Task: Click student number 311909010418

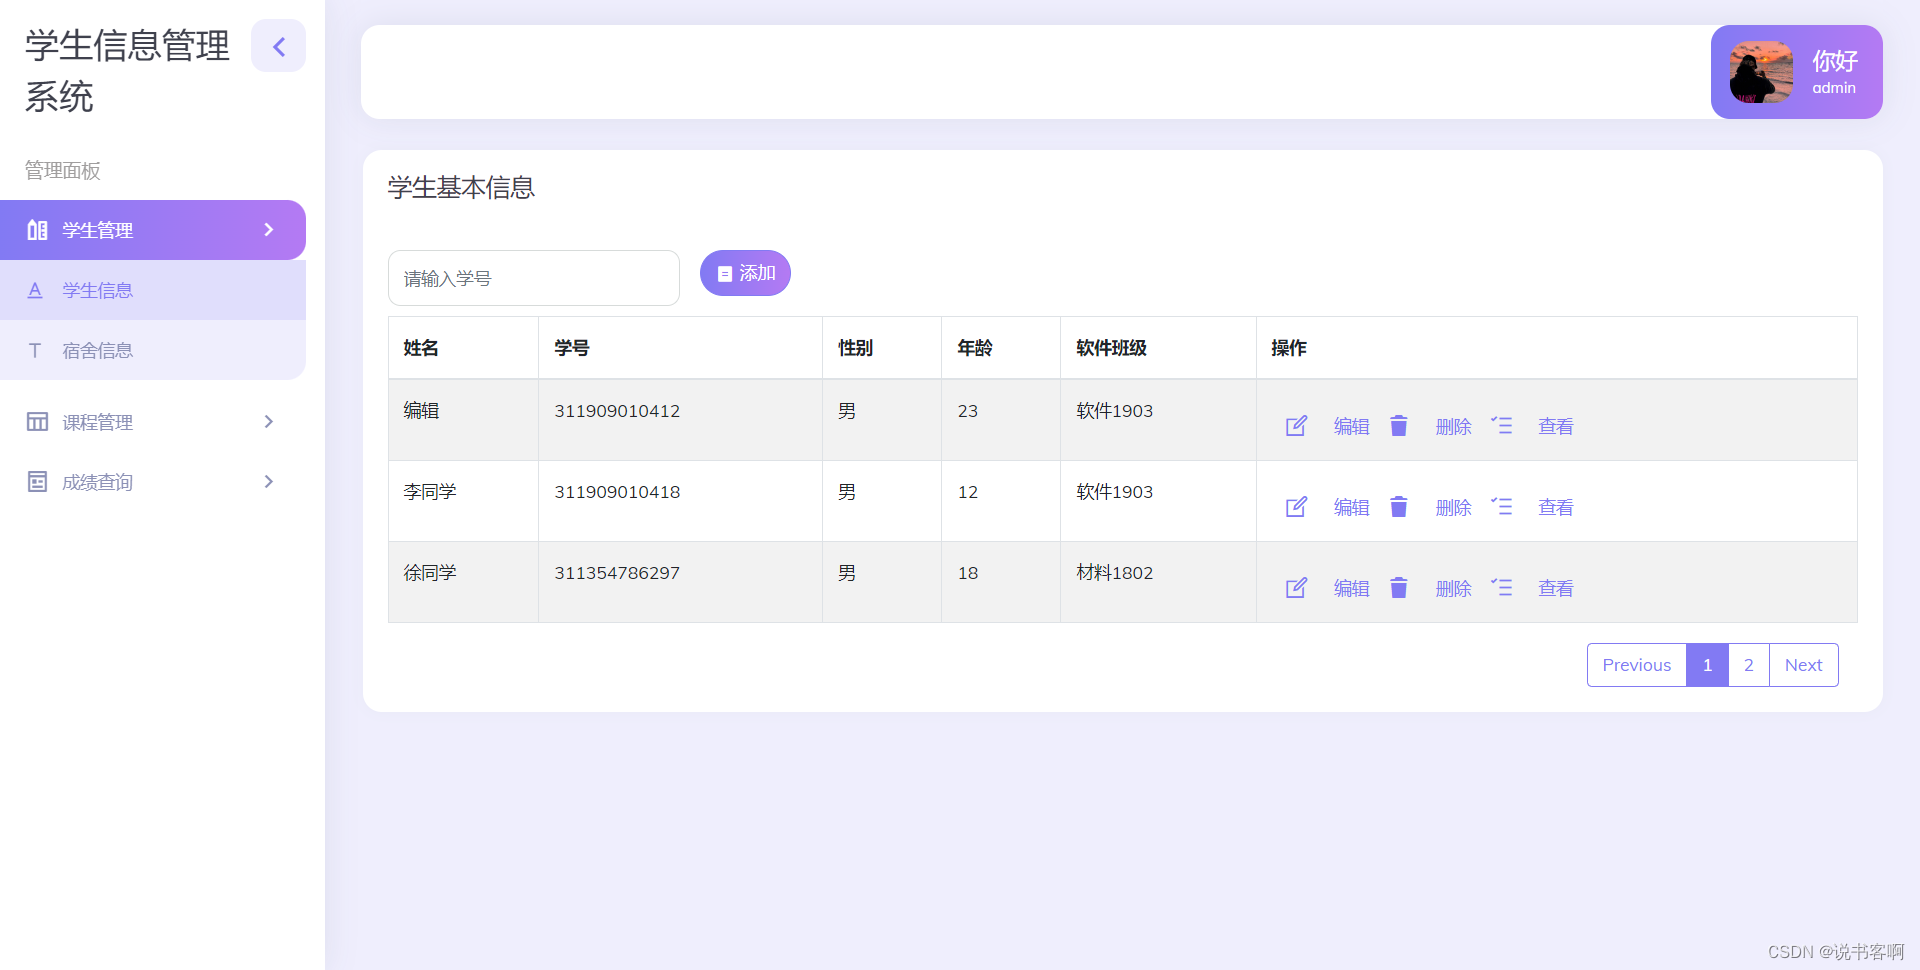Action: (617, 492)
